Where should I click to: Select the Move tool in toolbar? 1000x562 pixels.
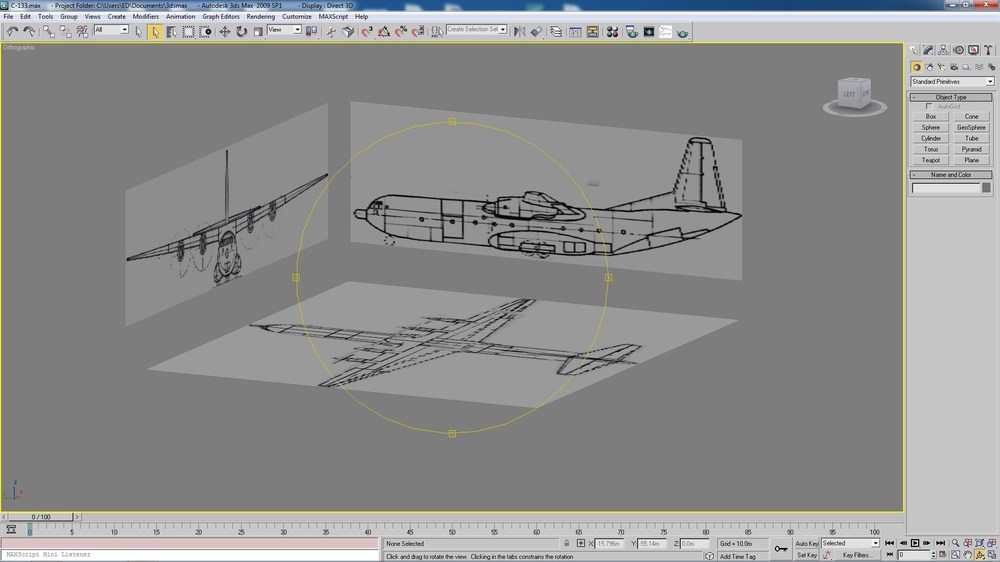(x=224, y=31)
